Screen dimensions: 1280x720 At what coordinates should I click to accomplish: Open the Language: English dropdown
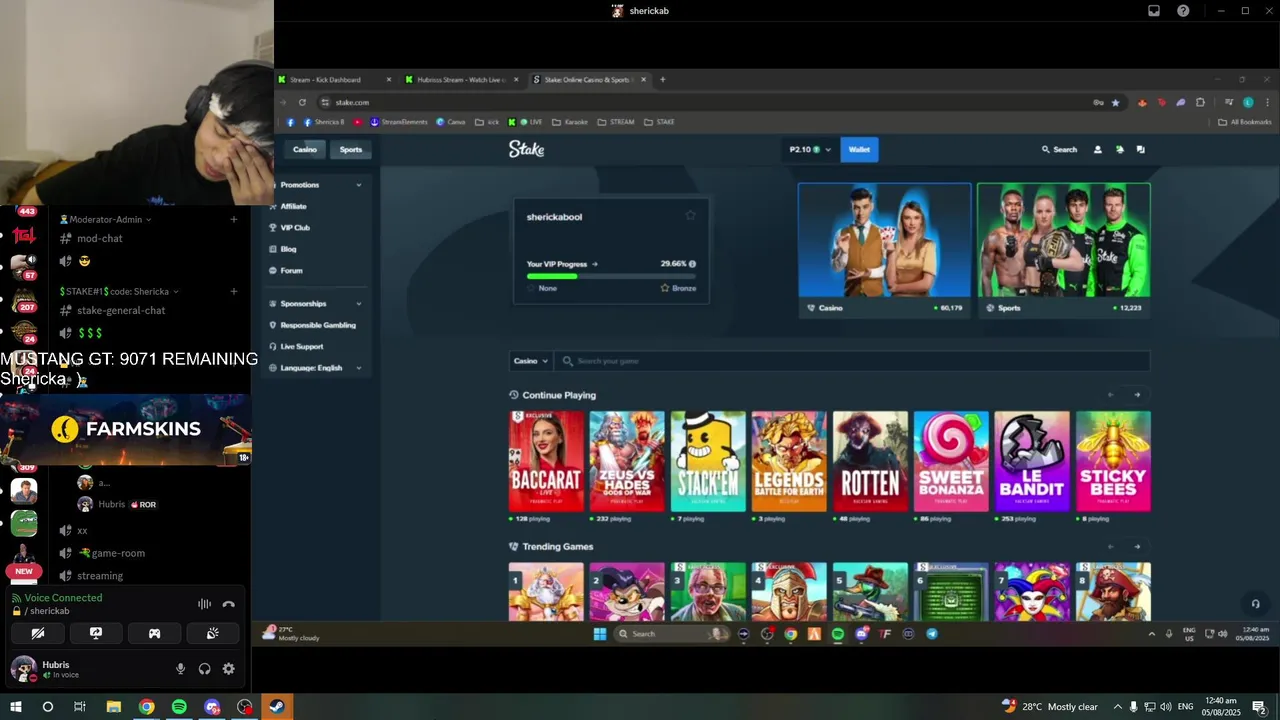tap(315, 368)
